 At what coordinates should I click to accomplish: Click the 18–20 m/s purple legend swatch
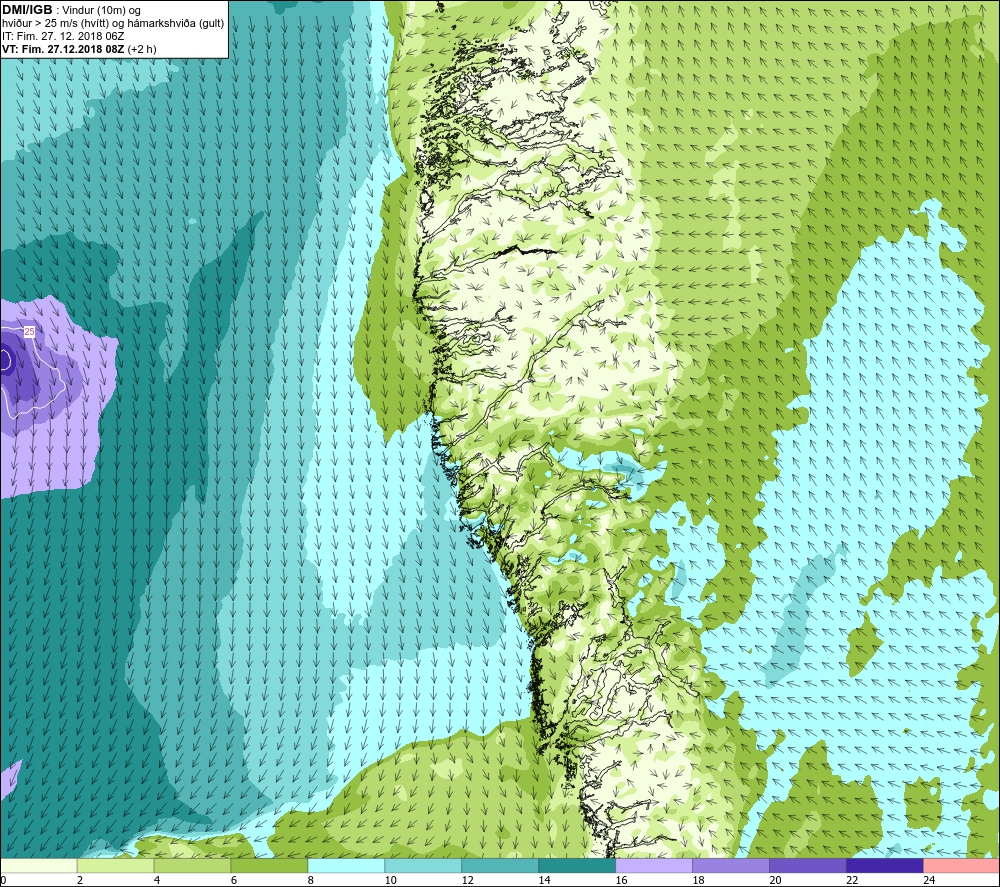click(x=731, y=865)
